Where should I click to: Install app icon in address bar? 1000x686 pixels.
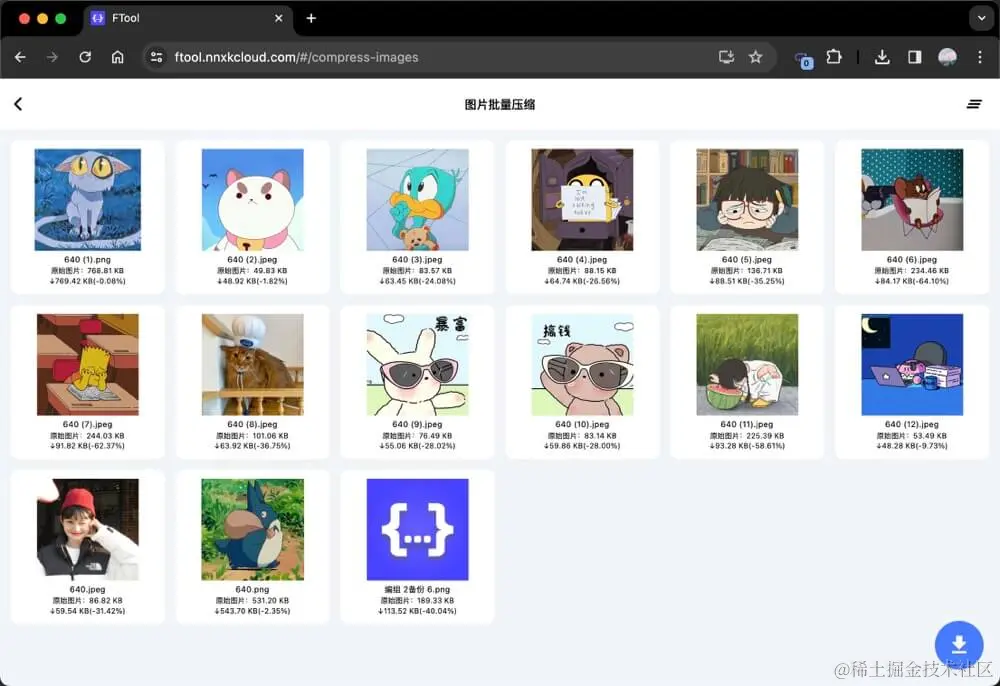click(x=726, y=57)
